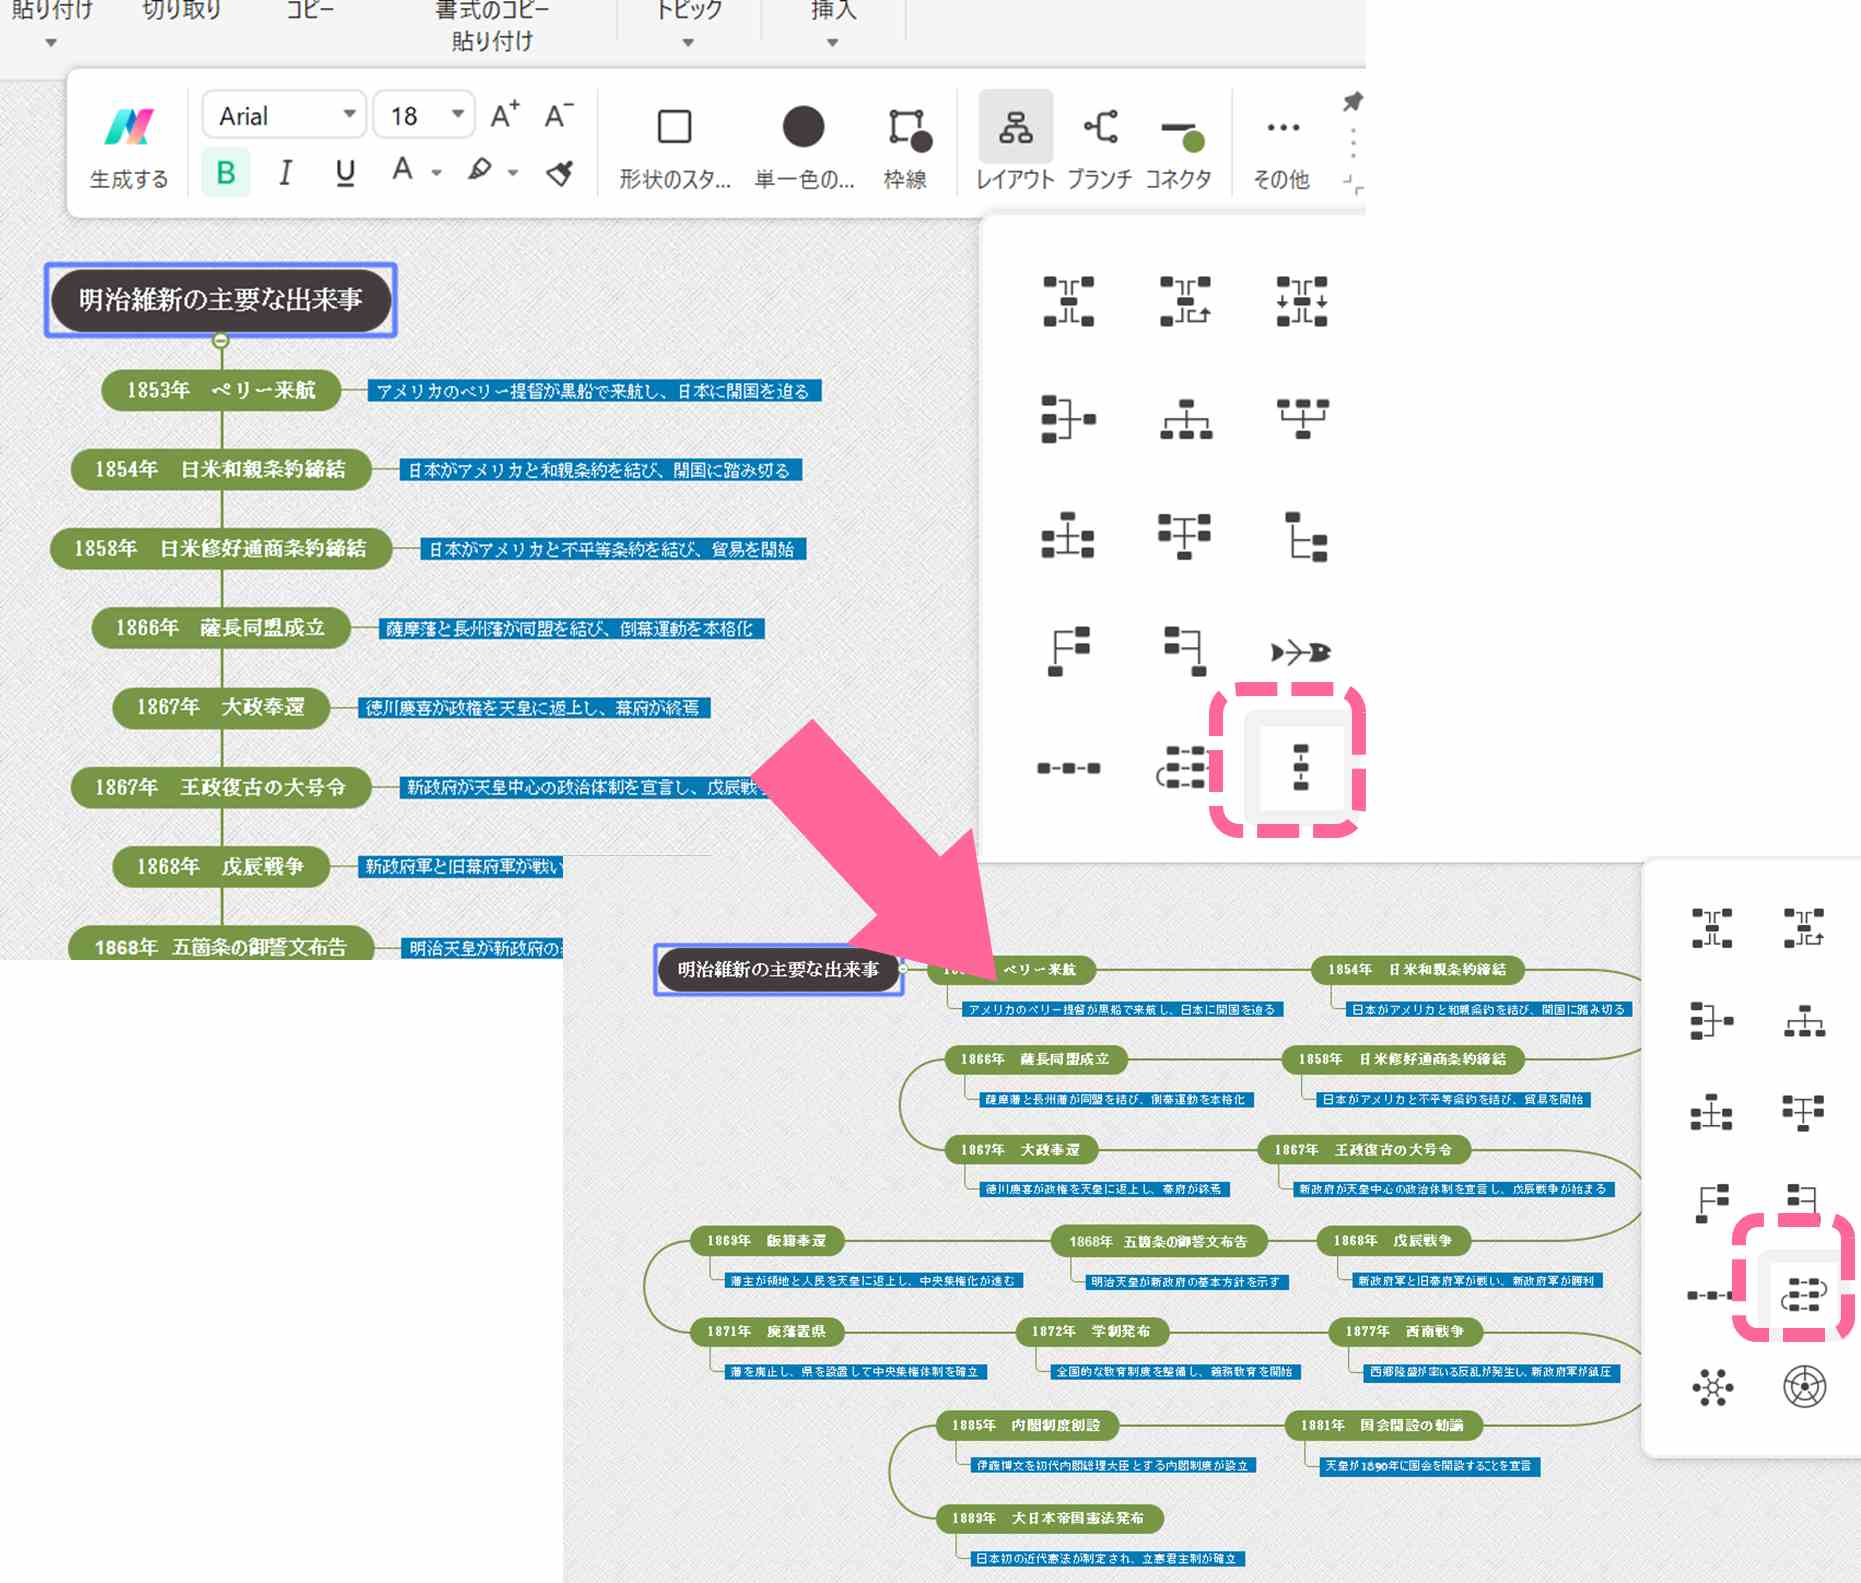Select root topic 明治維新の主要な出来事 in lower map
Viewport: 1861px width, 1583px height.
pos(778,969)
